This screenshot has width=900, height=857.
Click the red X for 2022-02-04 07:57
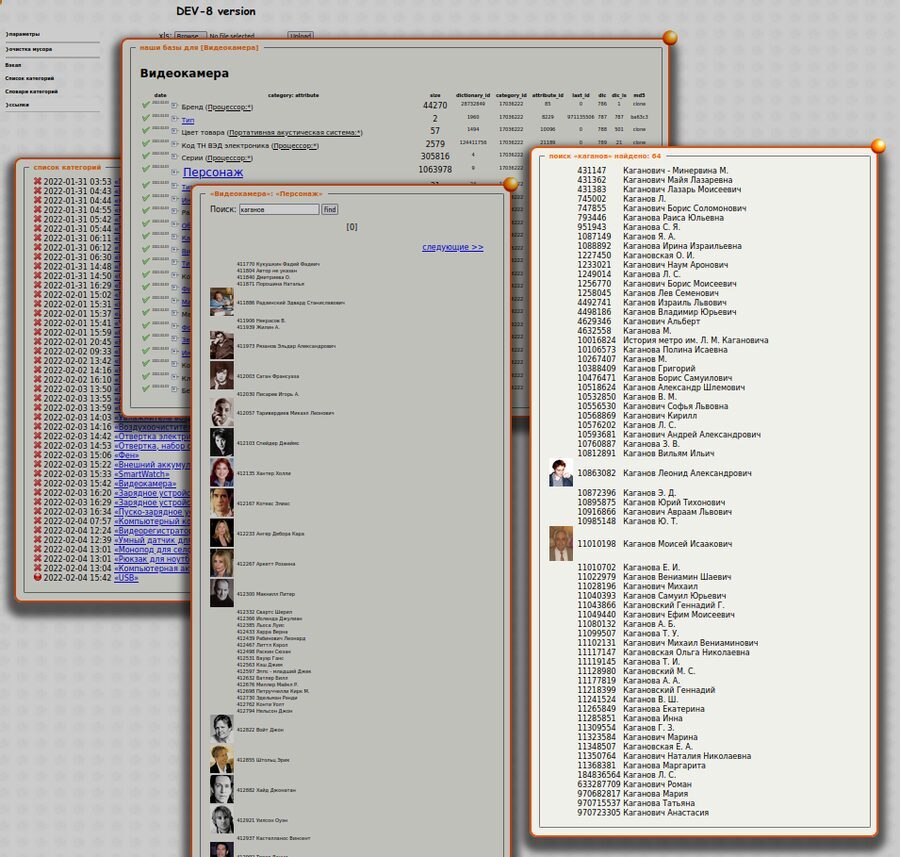coord(38,521)
